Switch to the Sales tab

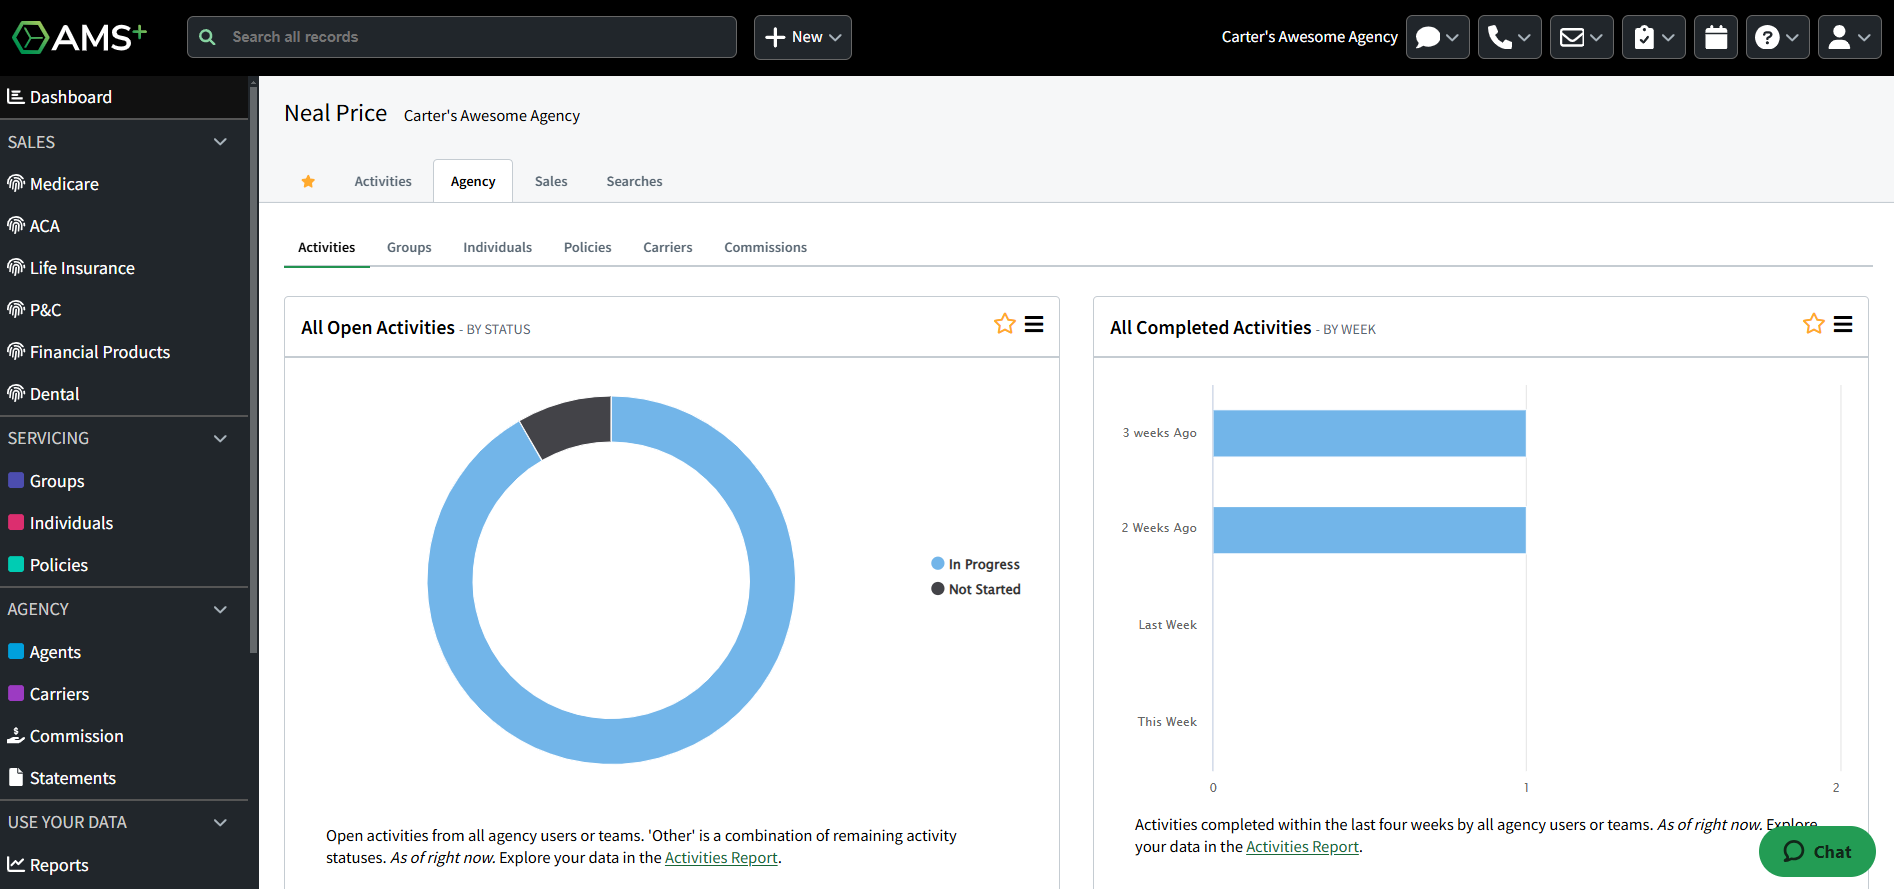coord(551,181)
